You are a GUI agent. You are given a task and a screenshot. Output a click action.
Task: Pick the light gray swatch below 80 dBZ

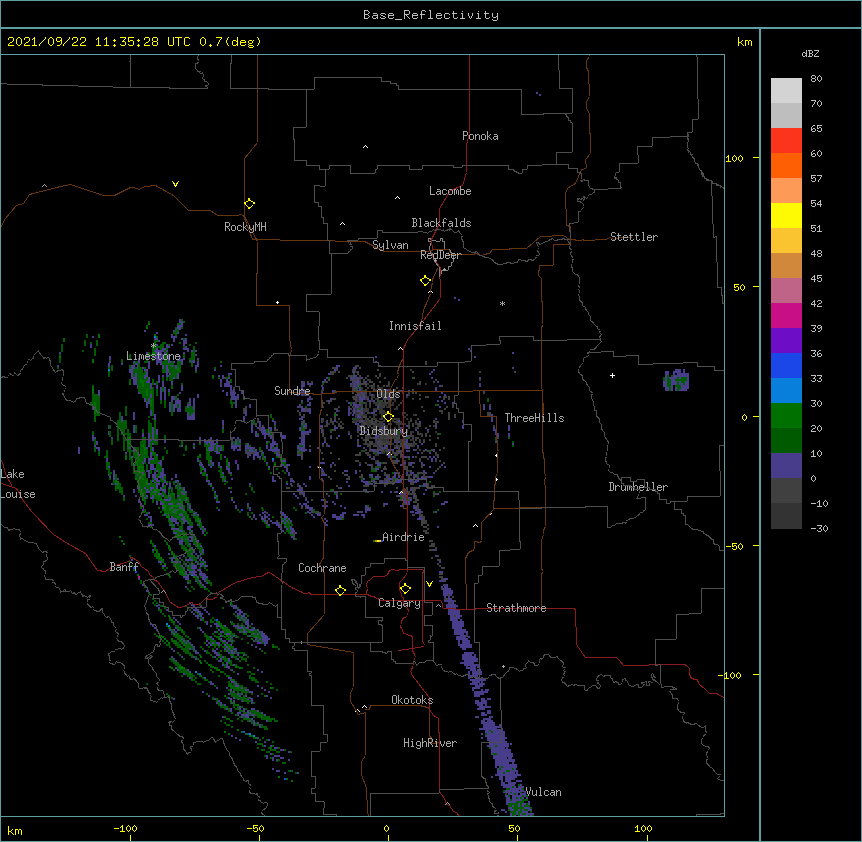[786, 90]
